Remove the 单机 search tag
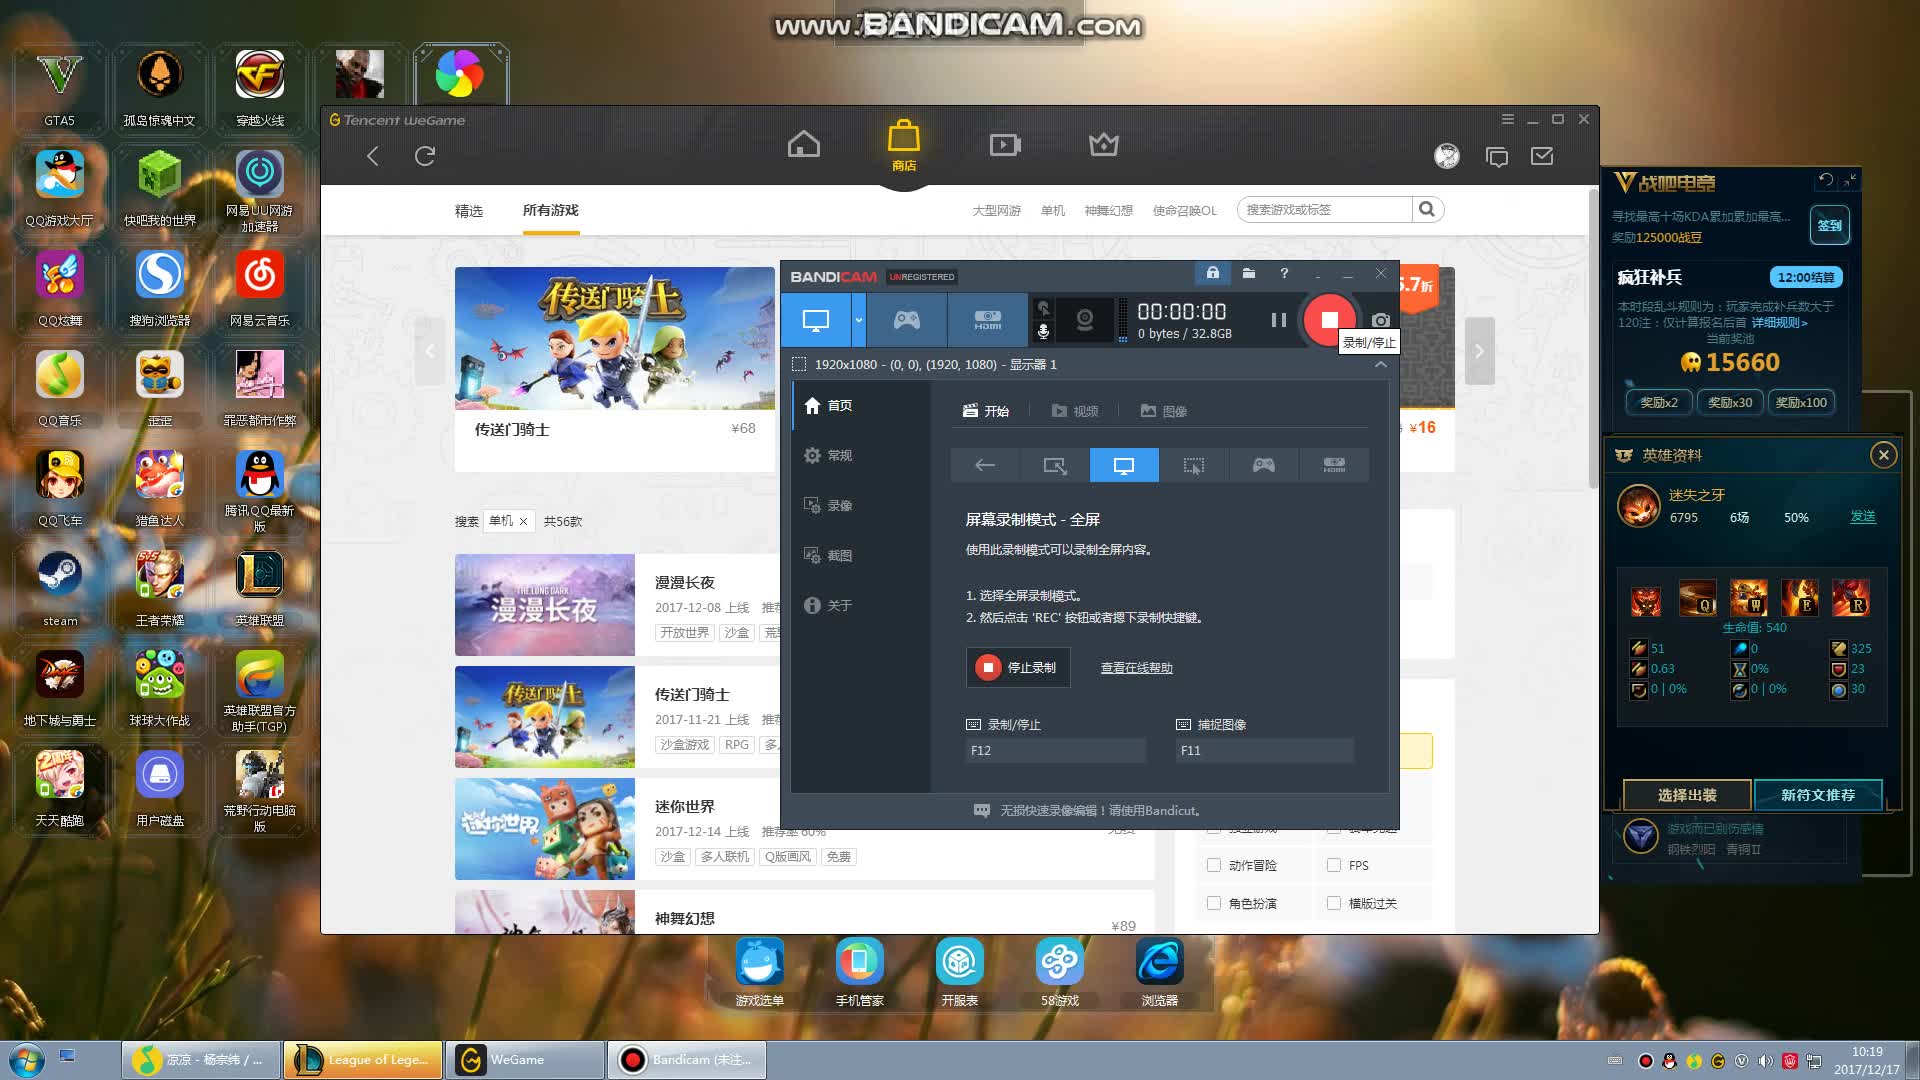Viewport: 1920px width, 1080px height. (523, 521)
